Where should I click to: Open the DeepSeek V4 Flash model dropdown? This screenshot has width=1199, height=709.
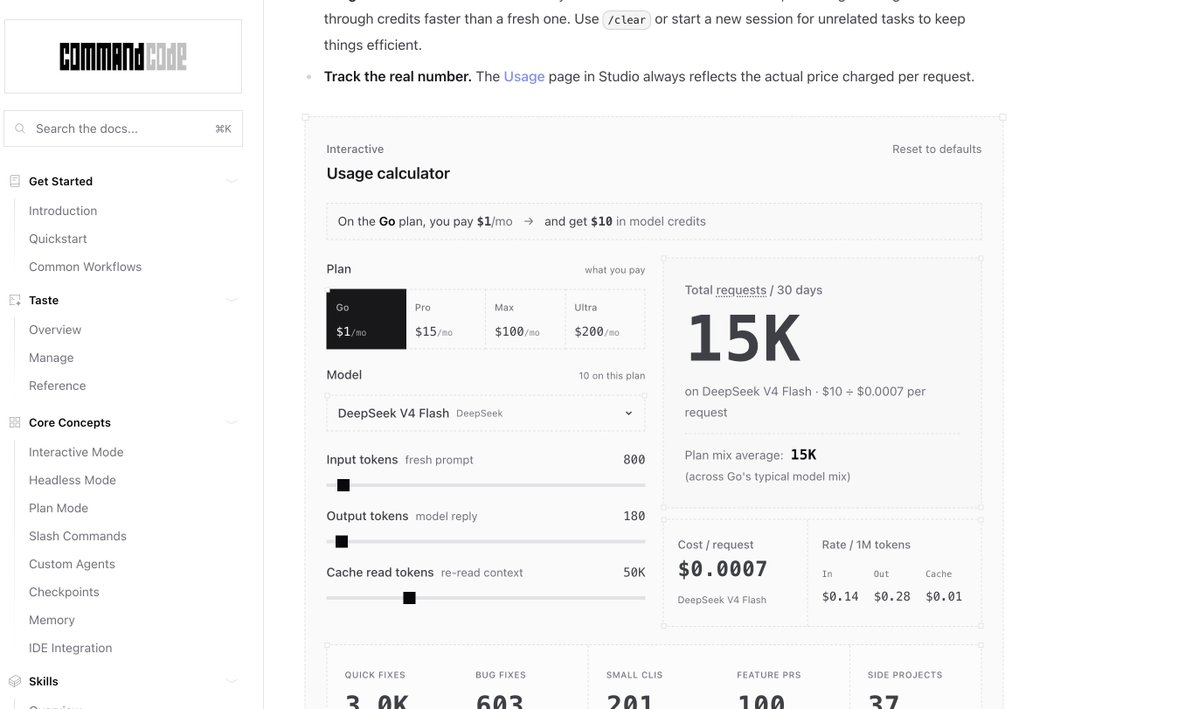(486, 413)
